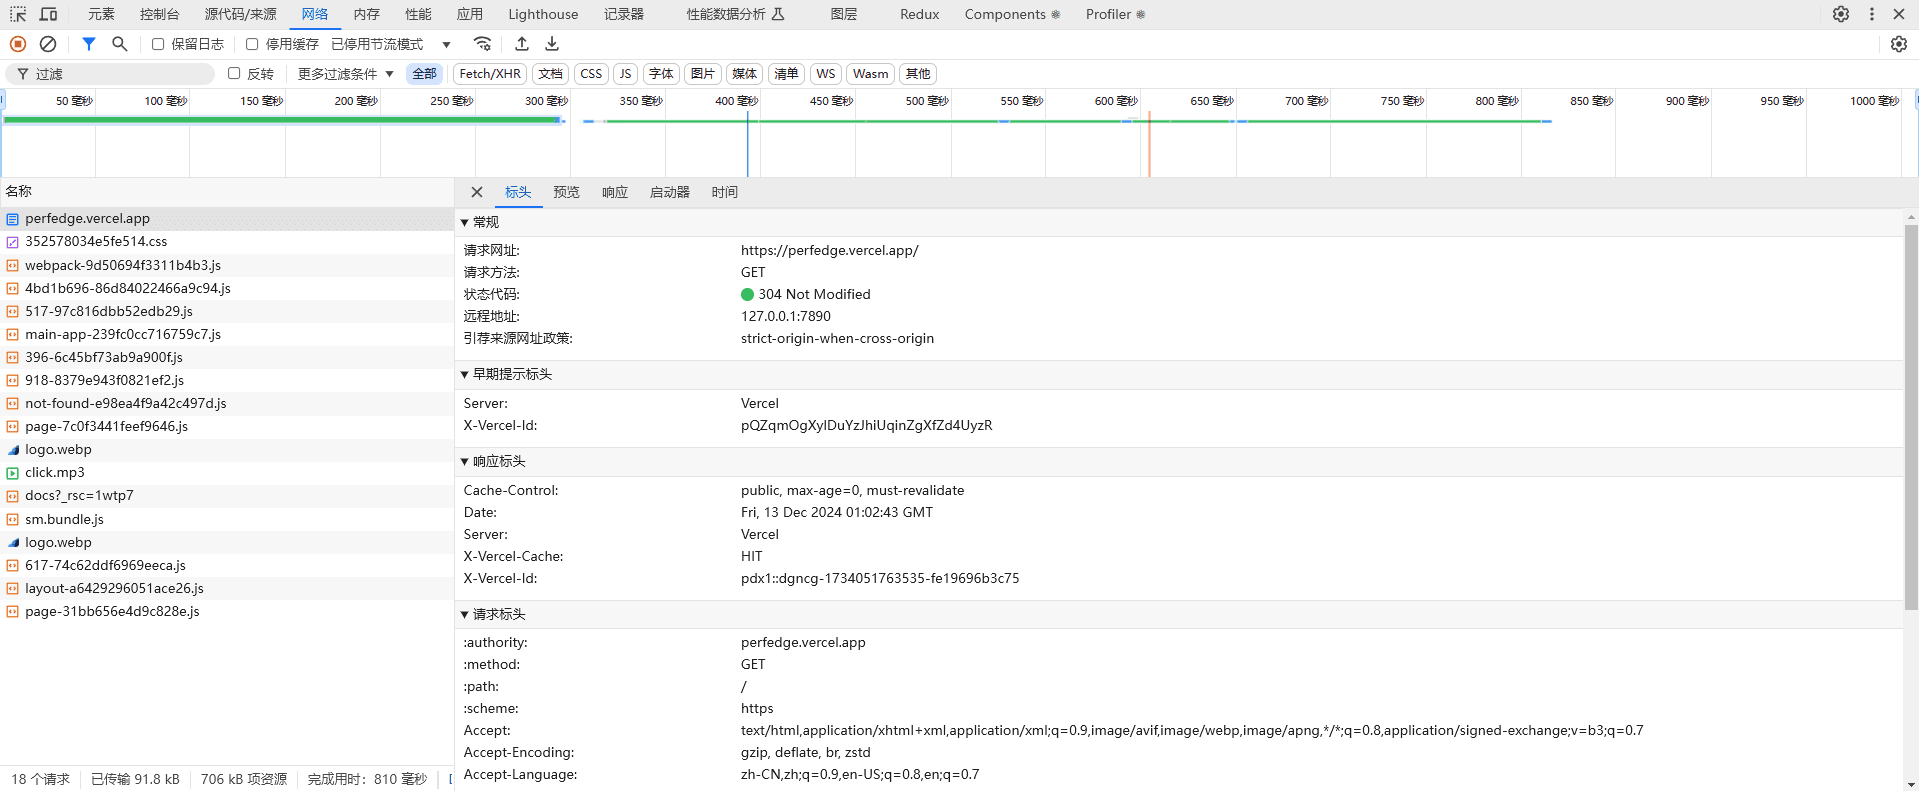Toggle device toolbar icon
Screen dimensions: 1919x791
coord(48,14)
